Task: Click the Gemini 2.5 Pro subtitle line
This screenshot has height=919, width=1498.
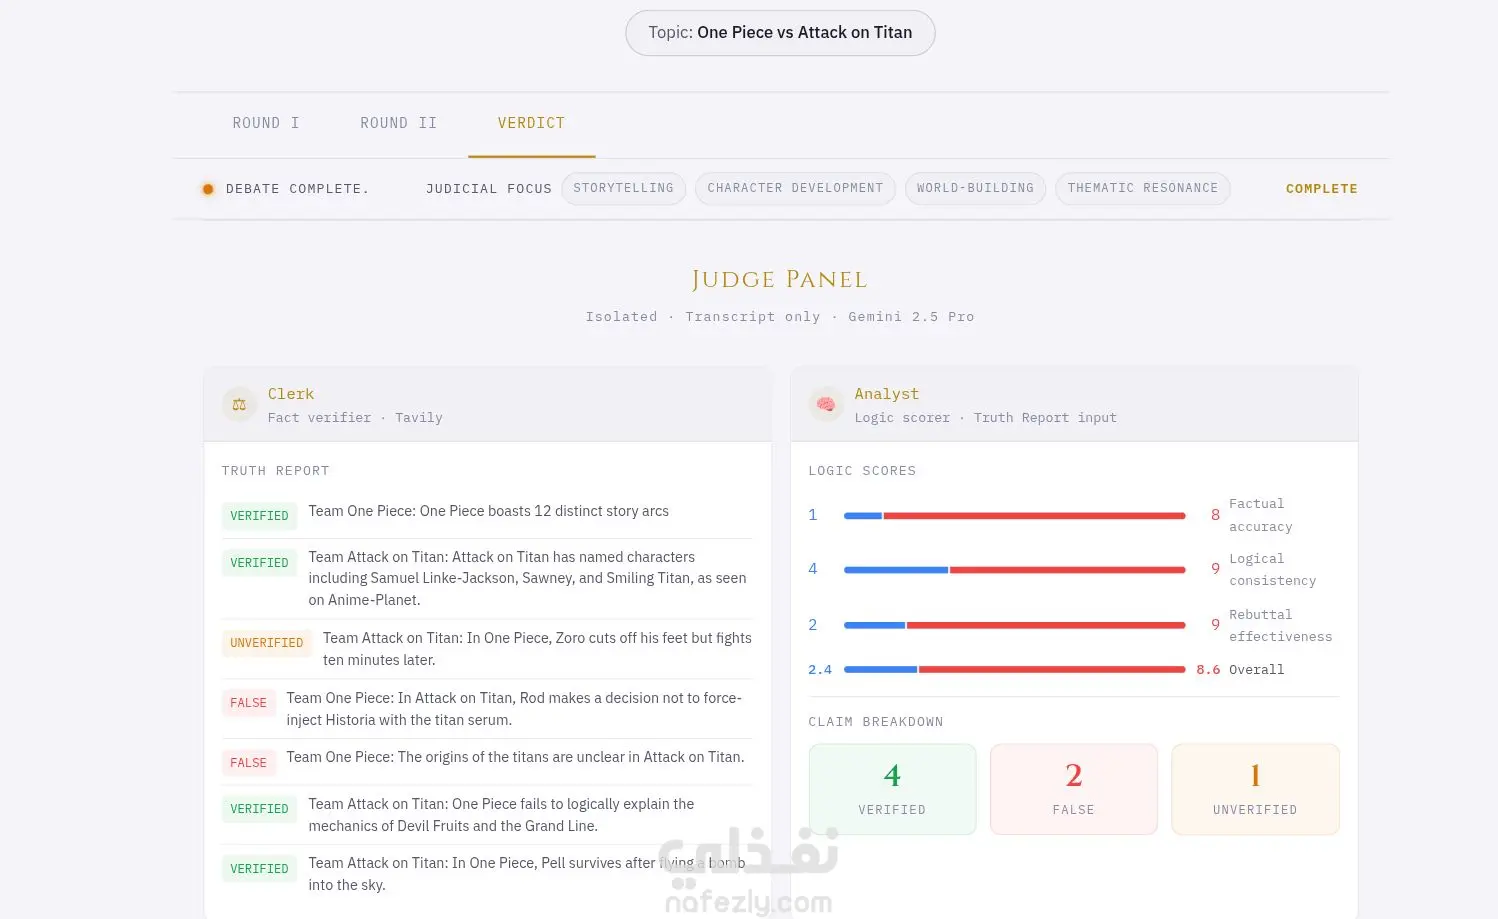Action: [780, 317]
